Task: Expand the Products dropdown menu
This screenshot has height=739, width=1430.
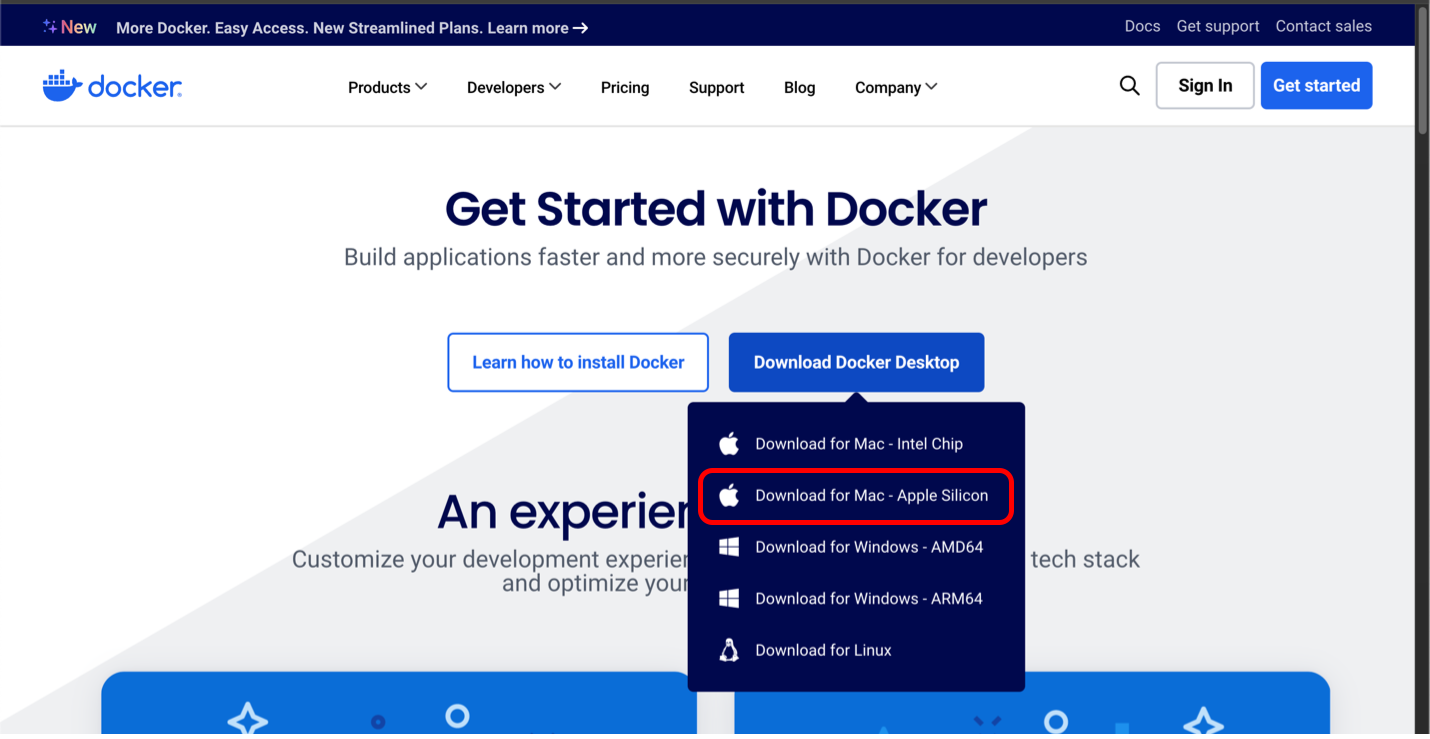Action: 387,88
